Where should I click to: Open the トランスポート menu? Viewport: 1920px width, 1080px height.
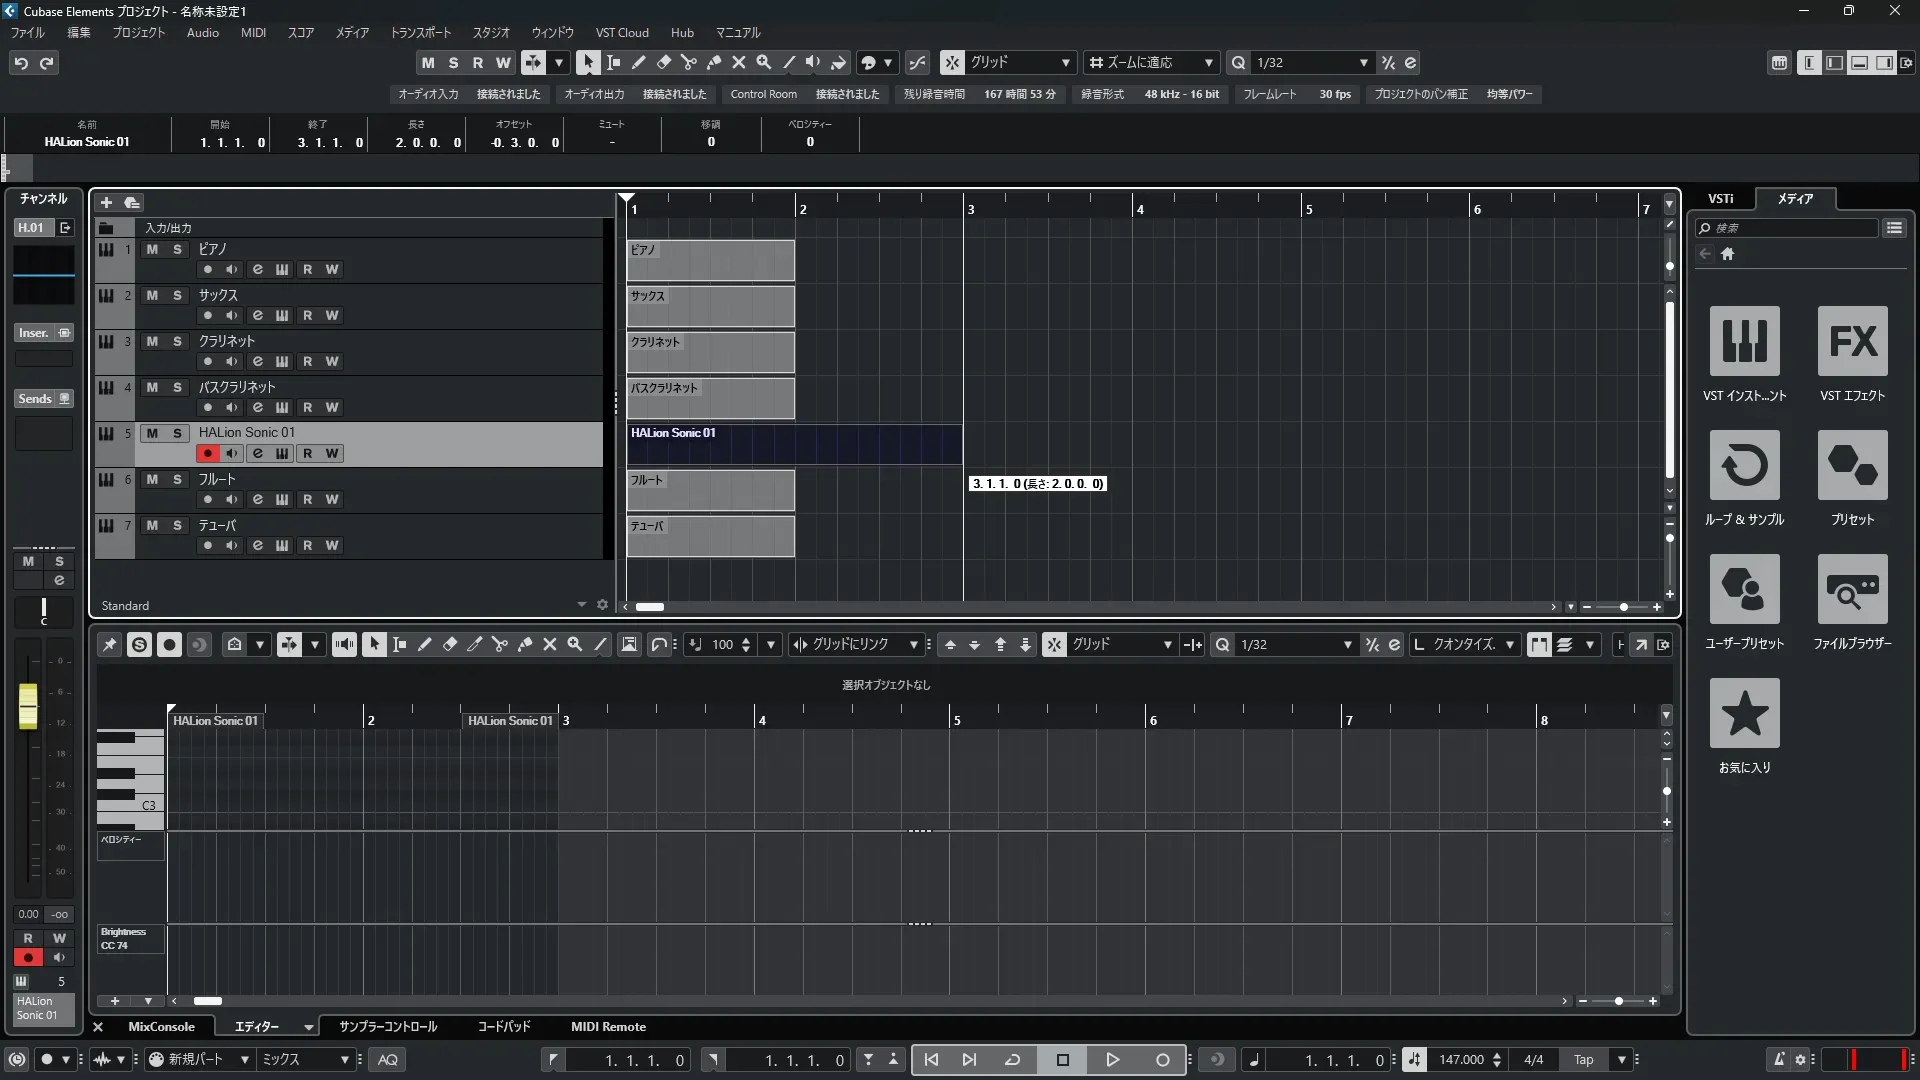coord(420,33)
